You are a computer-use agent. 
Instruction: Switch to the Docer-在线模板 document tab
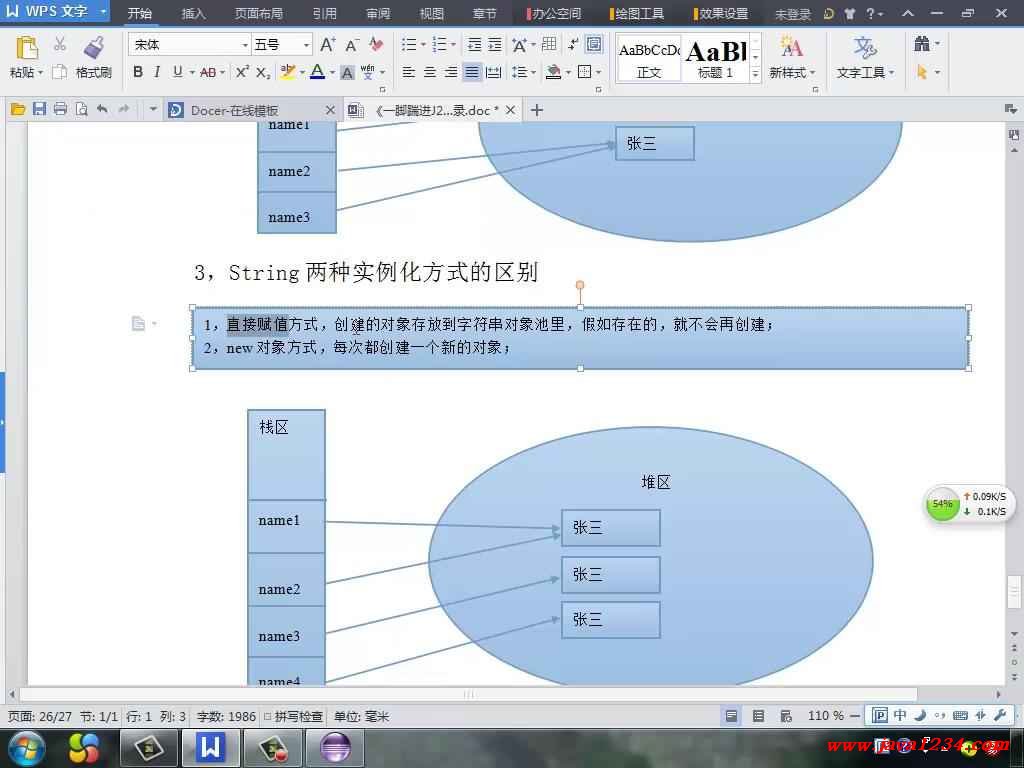click(235, 110)
